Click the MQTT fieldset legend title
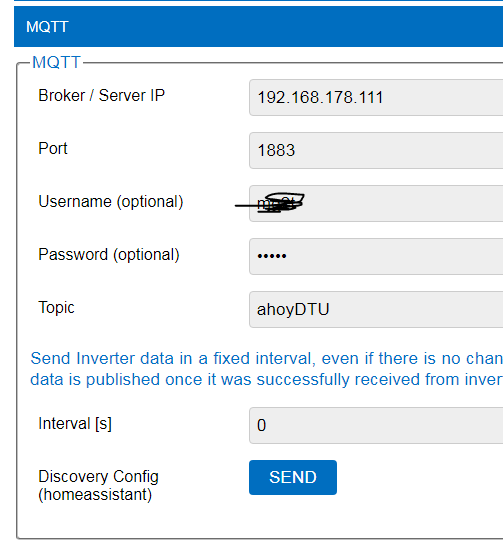This screenshot has height=552, width=503. [x=56, y=62]
